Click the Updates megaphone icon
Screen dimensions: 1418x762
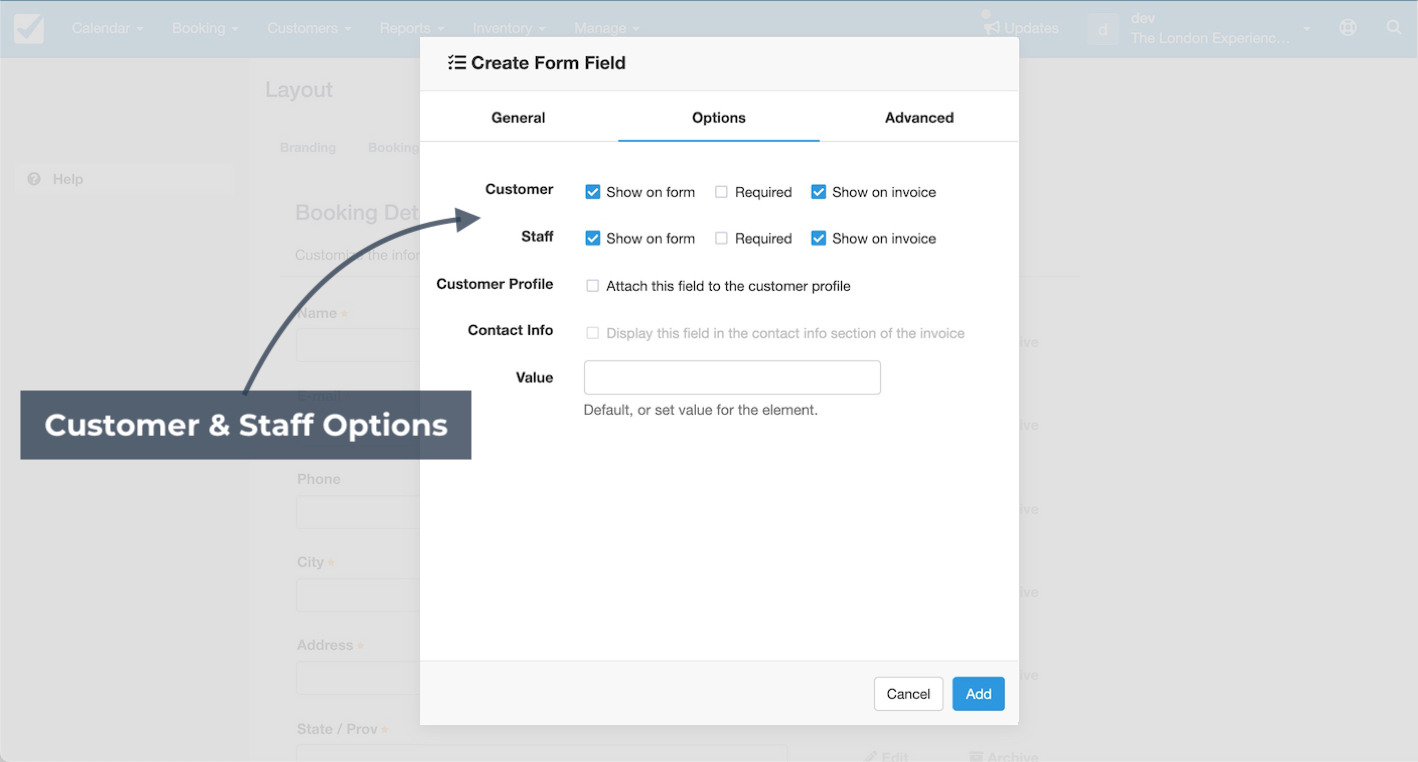click(x=991, y=28)
